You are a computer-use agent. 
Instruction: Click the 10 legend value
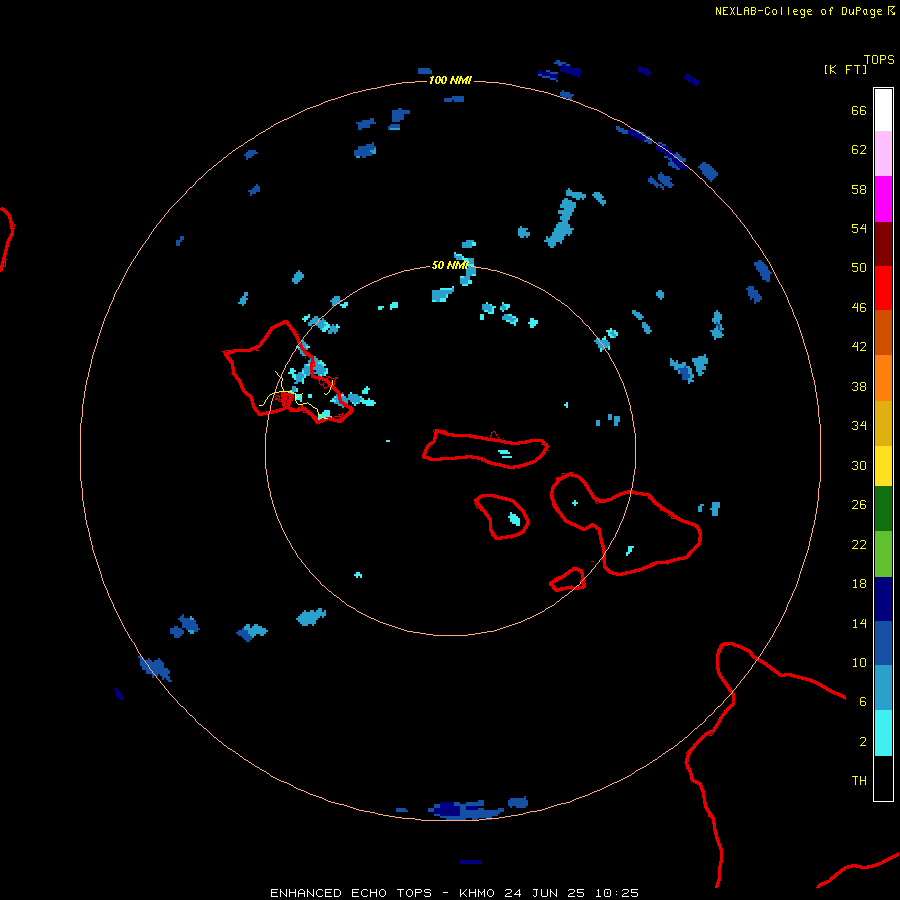click(859, 663)
